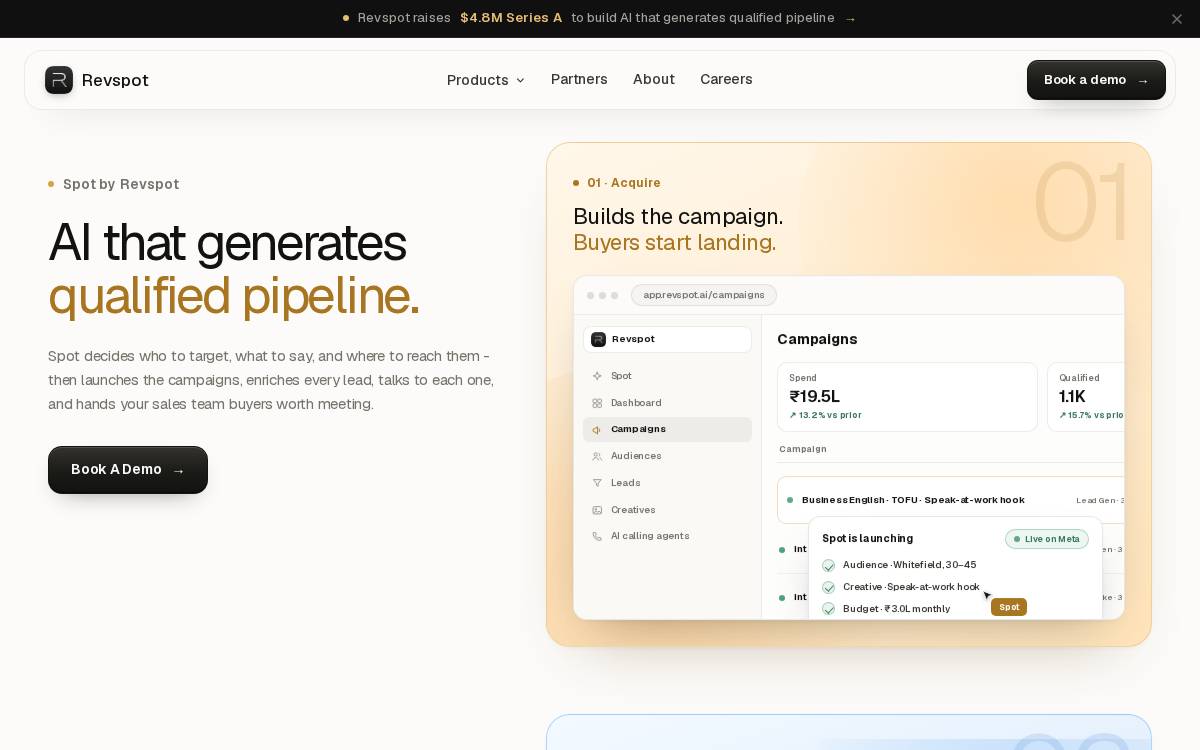Click the AI calling agents phone icon
Image resolution: width=1200 pixels, height=750 pixels.
pyautogui.click(x=597, y=536)
